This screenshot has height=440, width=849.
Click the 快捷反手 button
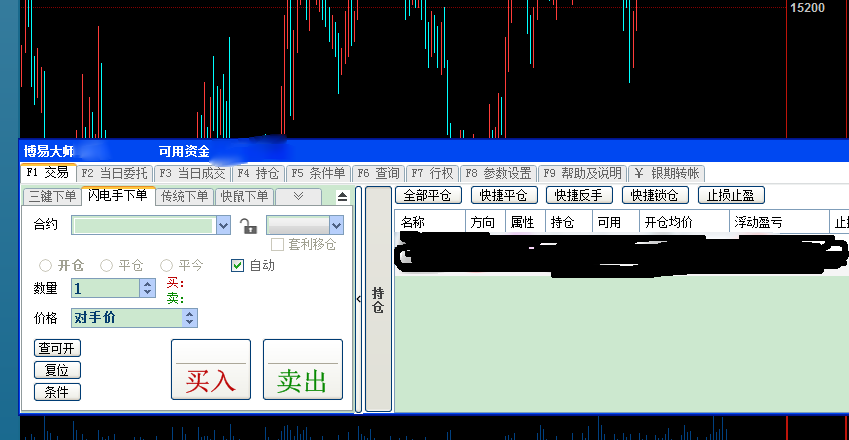(580, 195)
